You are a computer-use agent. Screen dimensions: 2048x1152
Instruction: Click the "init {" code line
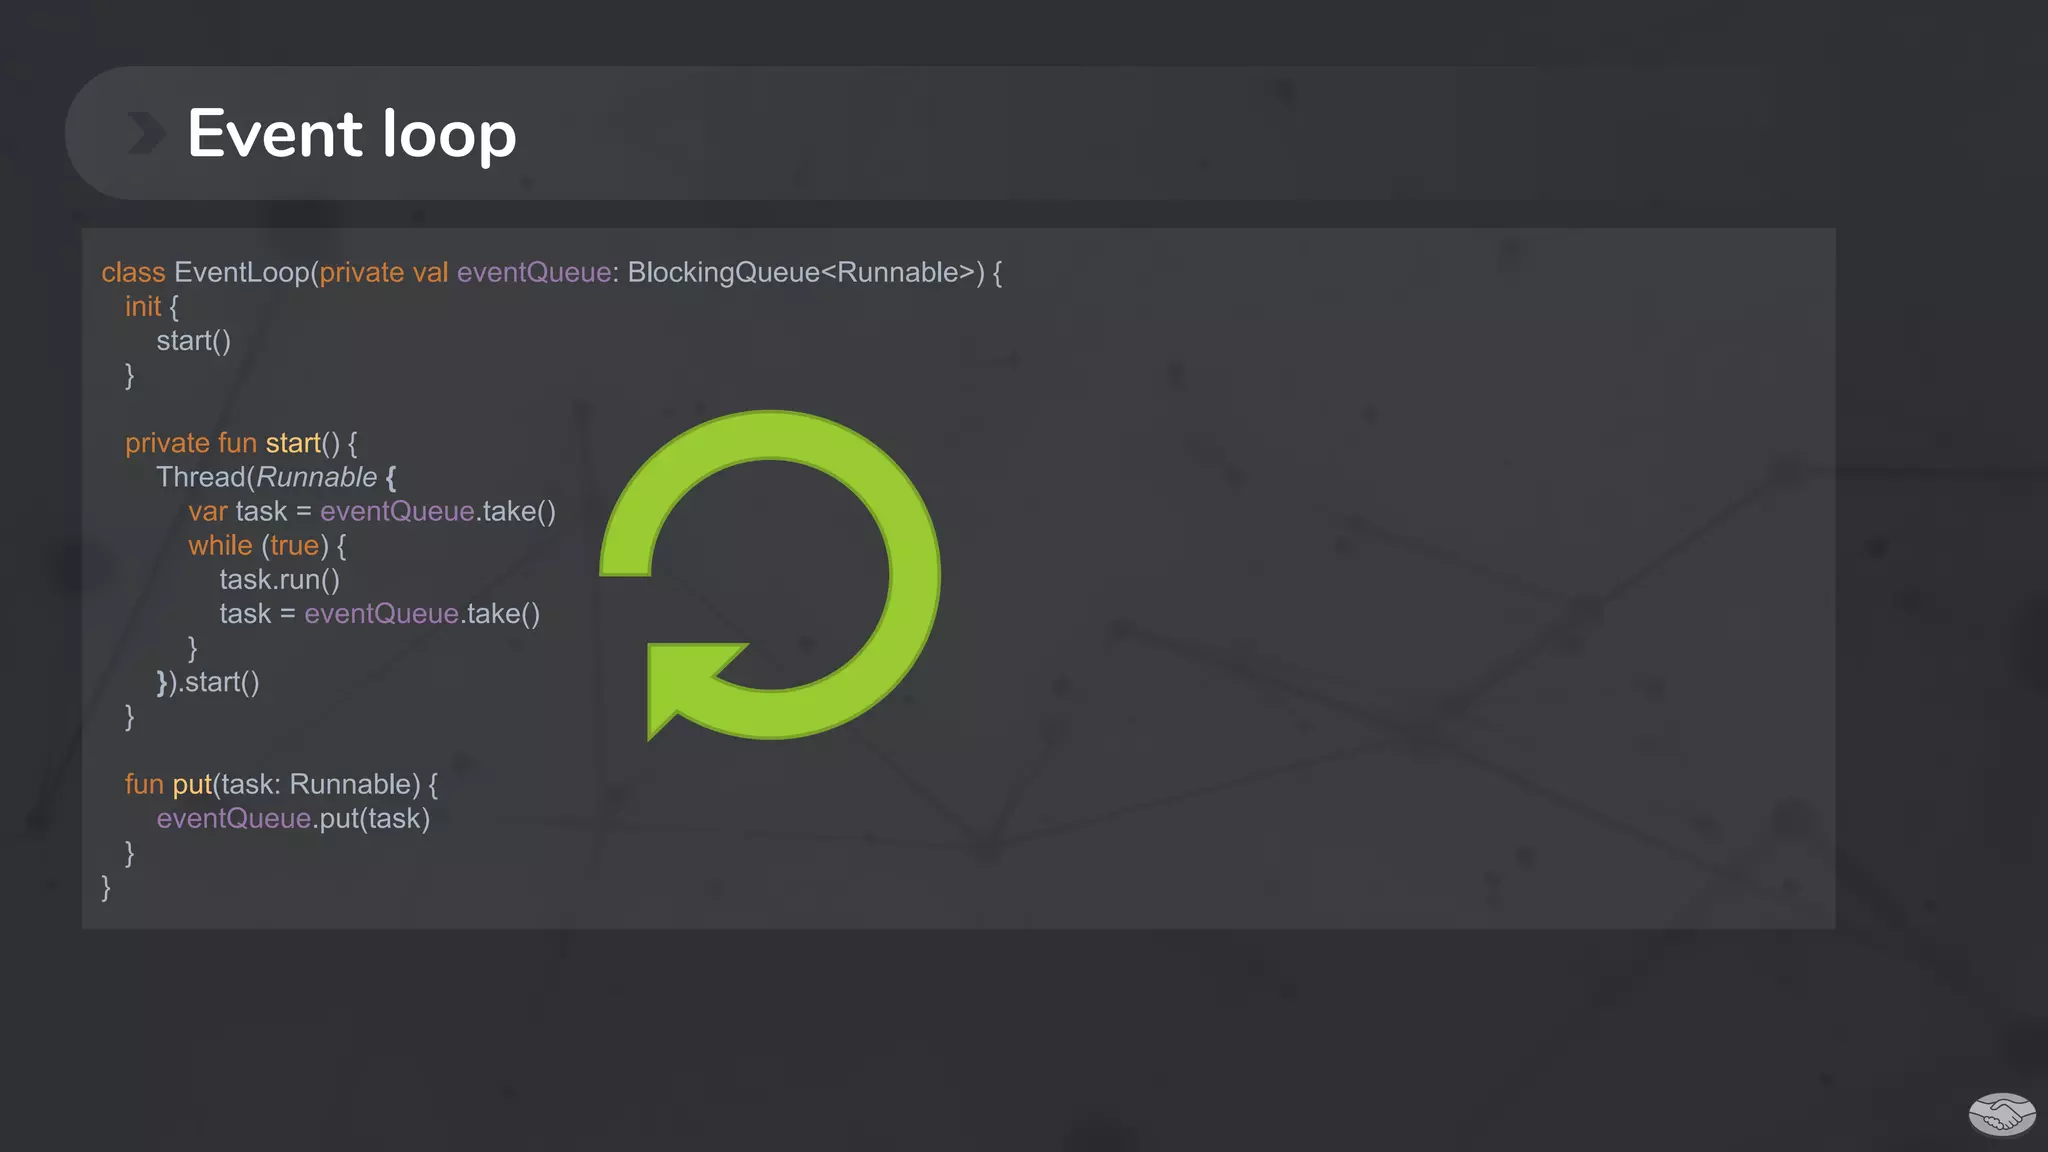(x=152, y=307)
